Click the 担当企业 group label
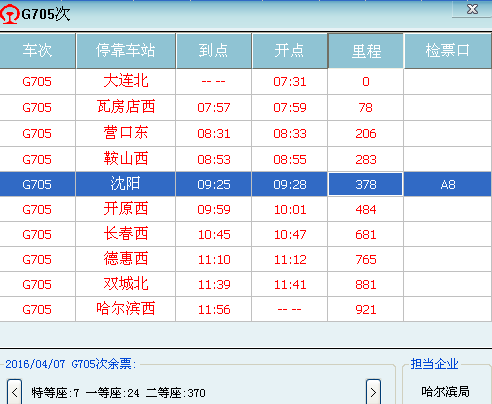The width and height of the screenshot is (492, 404). pyautogui.click(x=434, y=364)
